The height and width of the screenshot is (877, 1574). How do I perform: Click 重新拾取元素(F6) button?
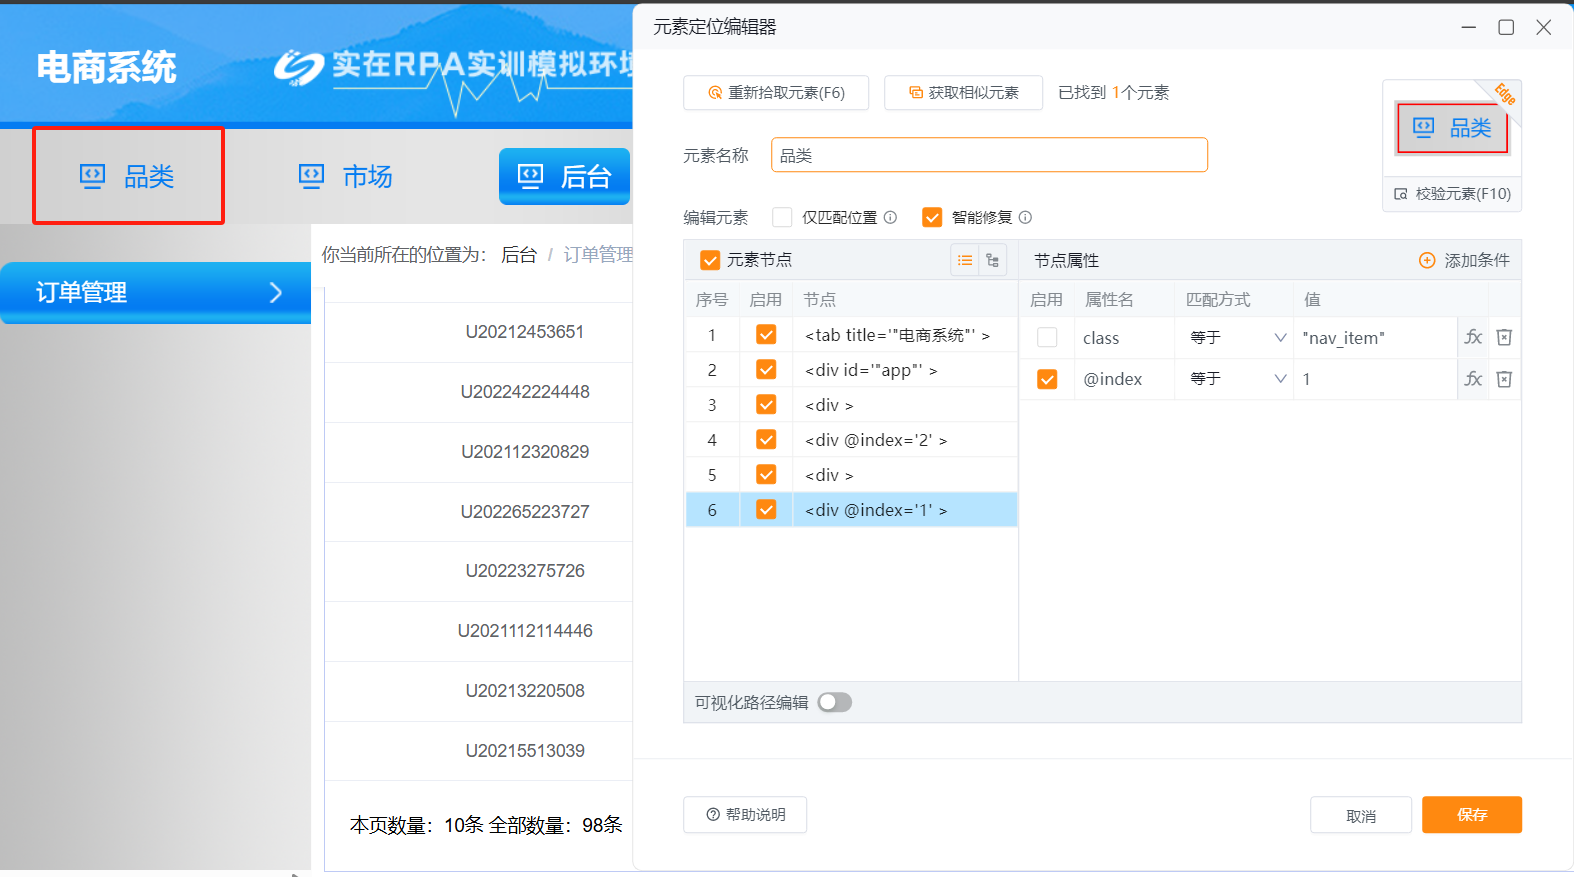pos(776,93)
